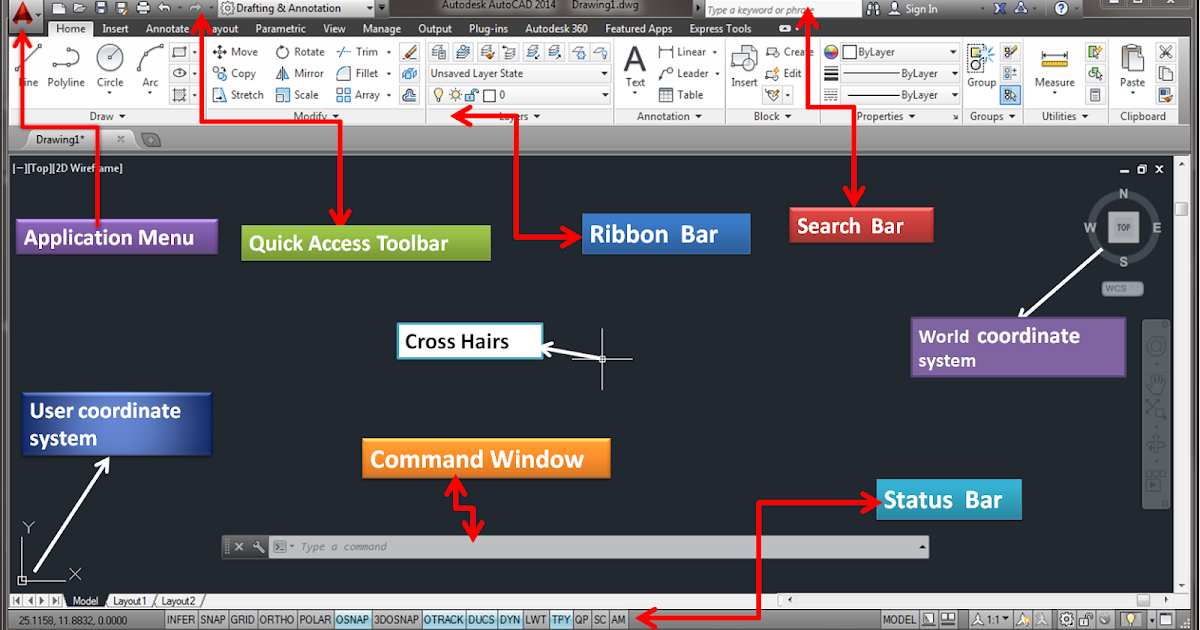Select the Move tool

click(x=235, y=52)
